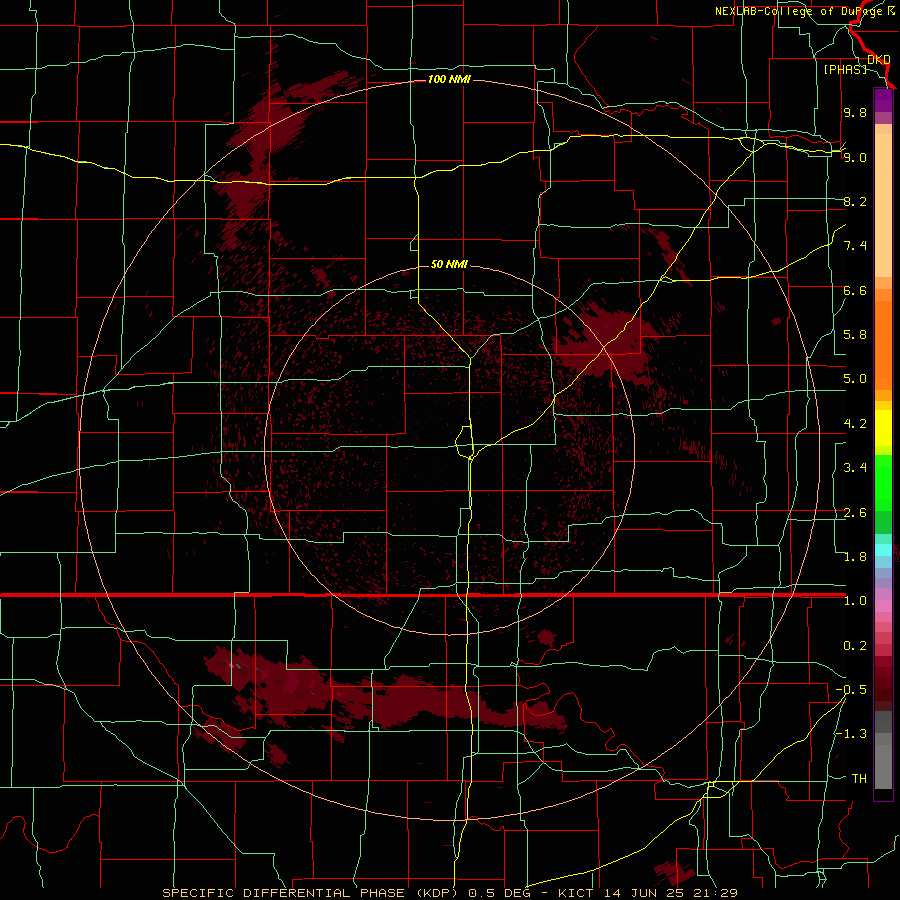Image resolution: width=900 pixels, height=900 pixels.
Task: Click the purple top segment of the color bar
Action: coord(883,100)
